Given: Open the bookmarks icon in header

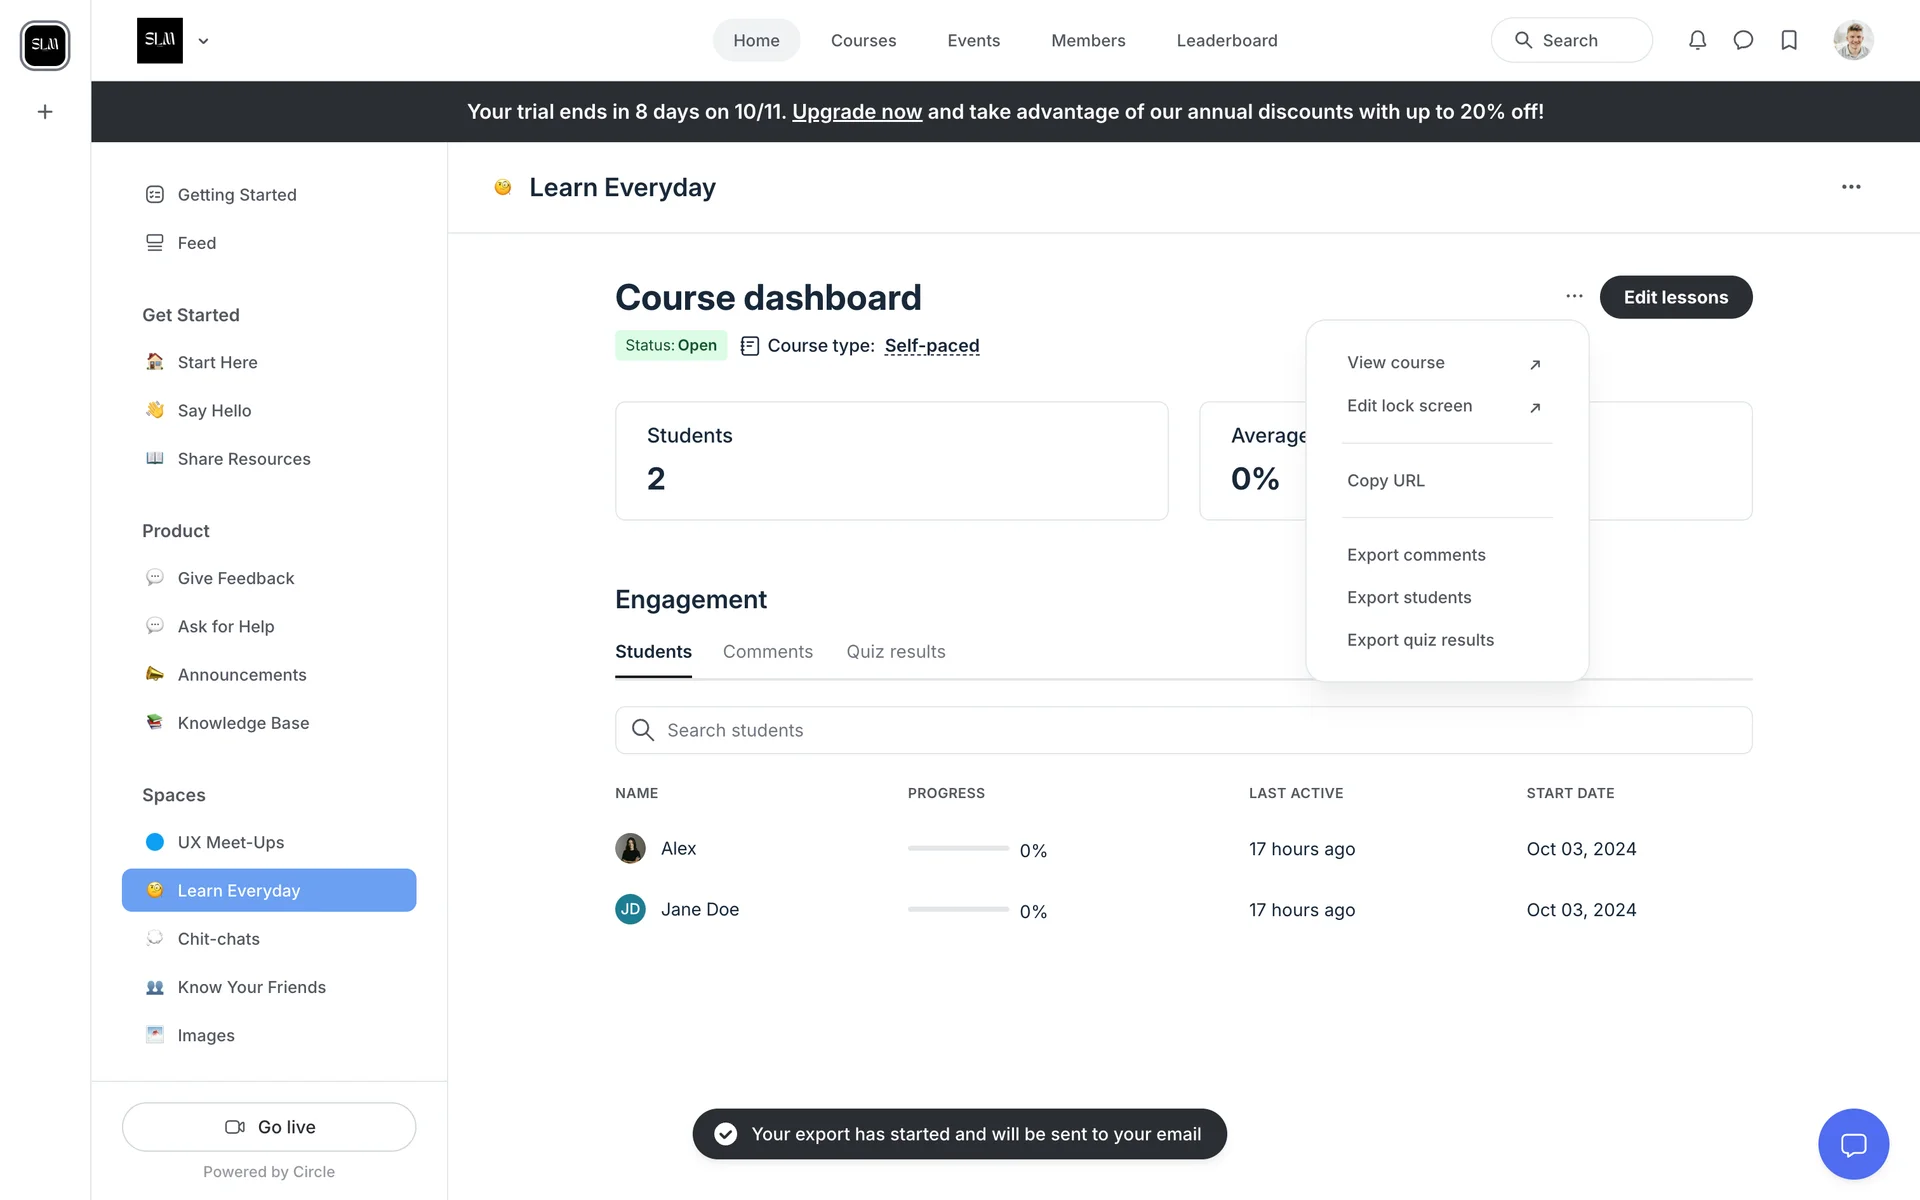Looking at the screenshot, I should 1789,40.
